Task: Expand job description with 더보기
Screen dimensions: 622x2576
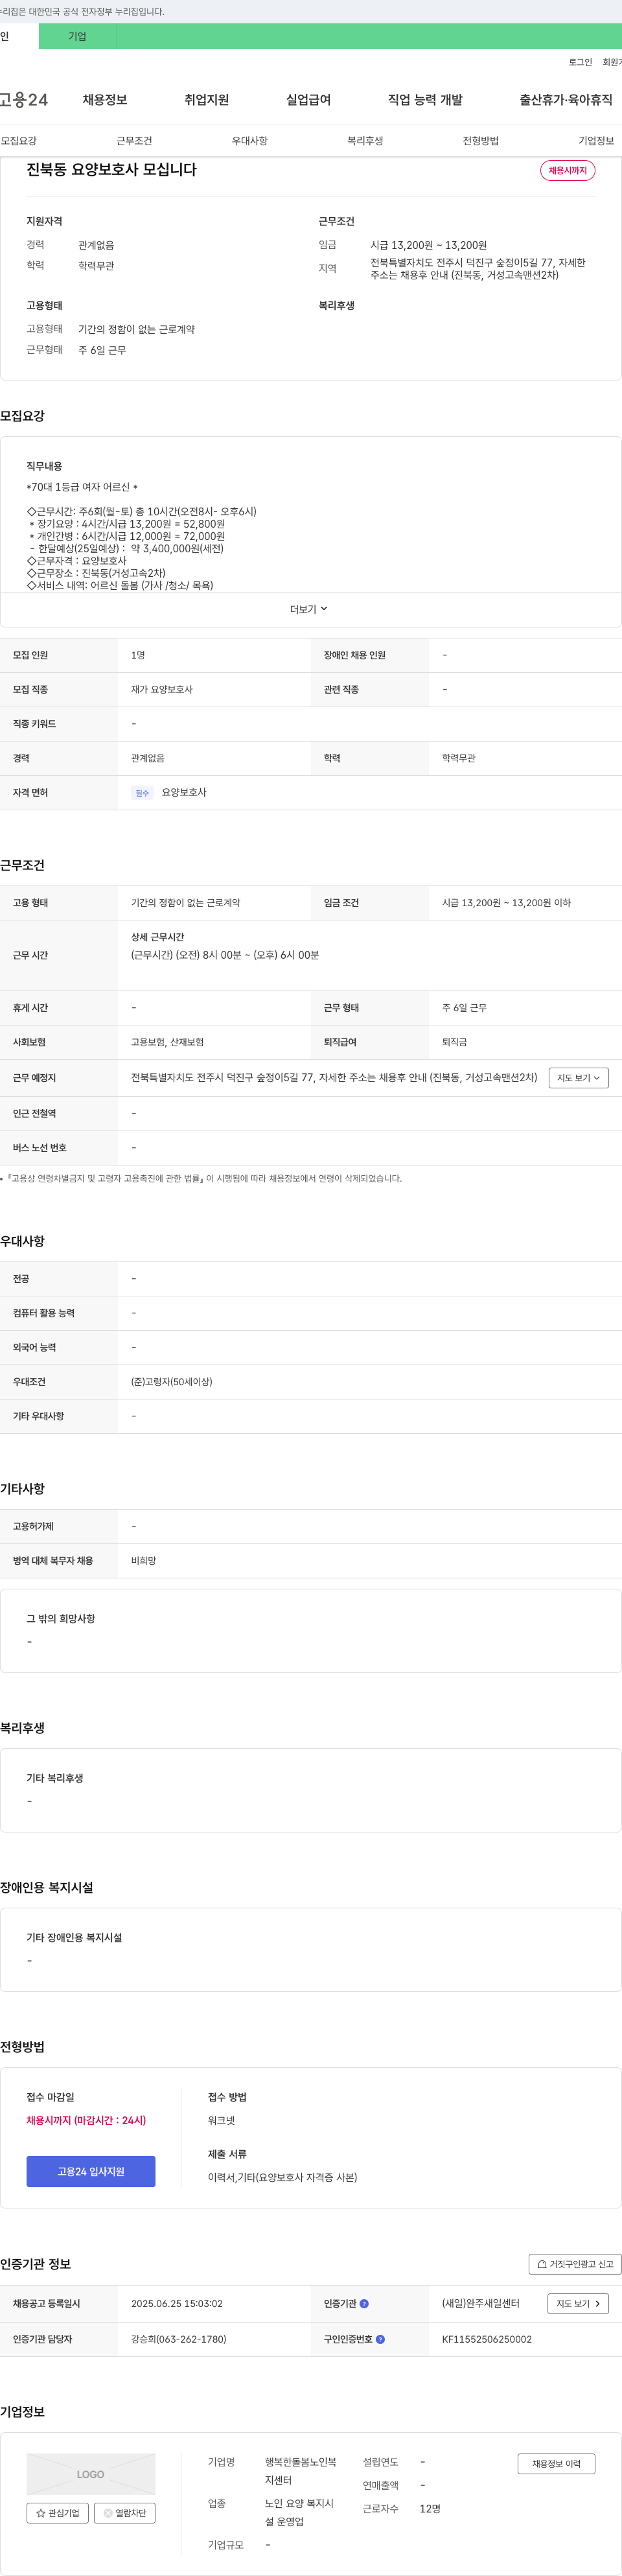Action: [x=309, y=609]
